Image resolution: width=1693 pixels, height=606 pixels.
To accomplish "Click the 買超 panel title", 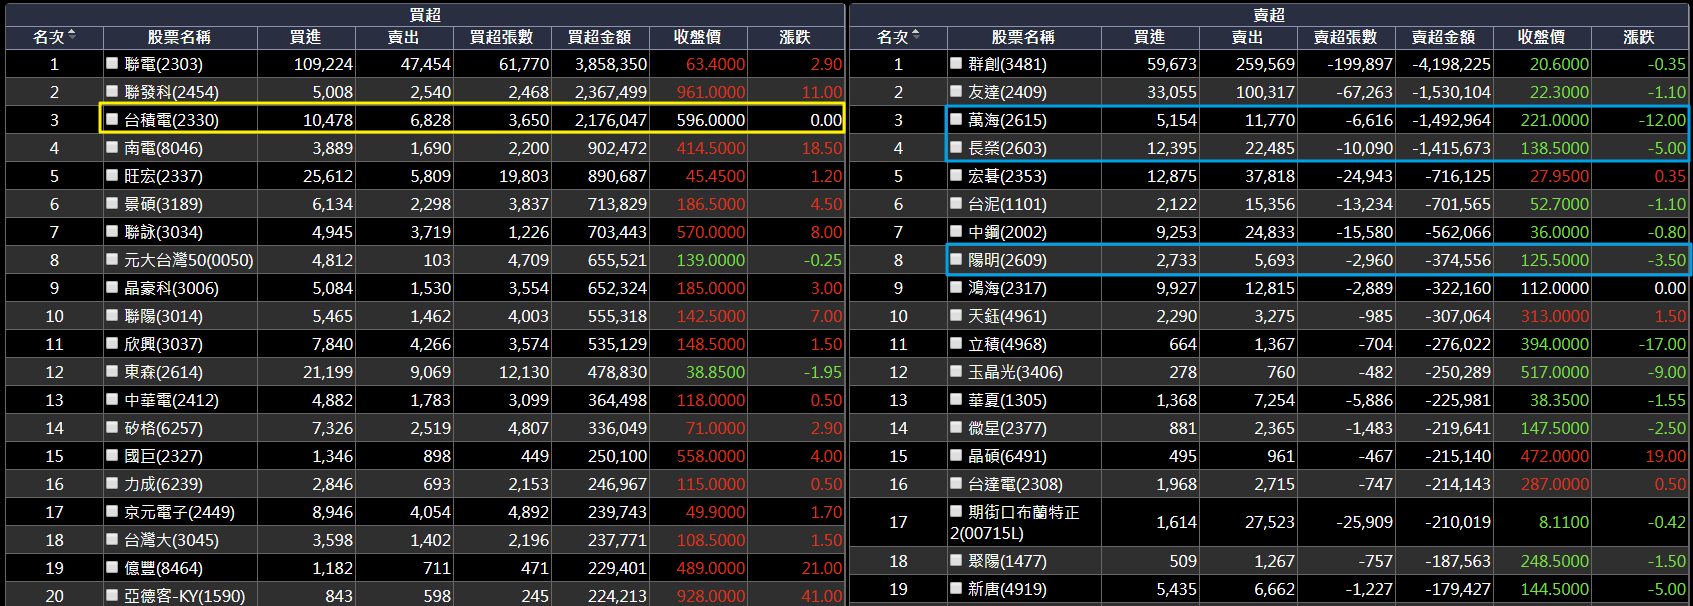I will pos(425,14).
